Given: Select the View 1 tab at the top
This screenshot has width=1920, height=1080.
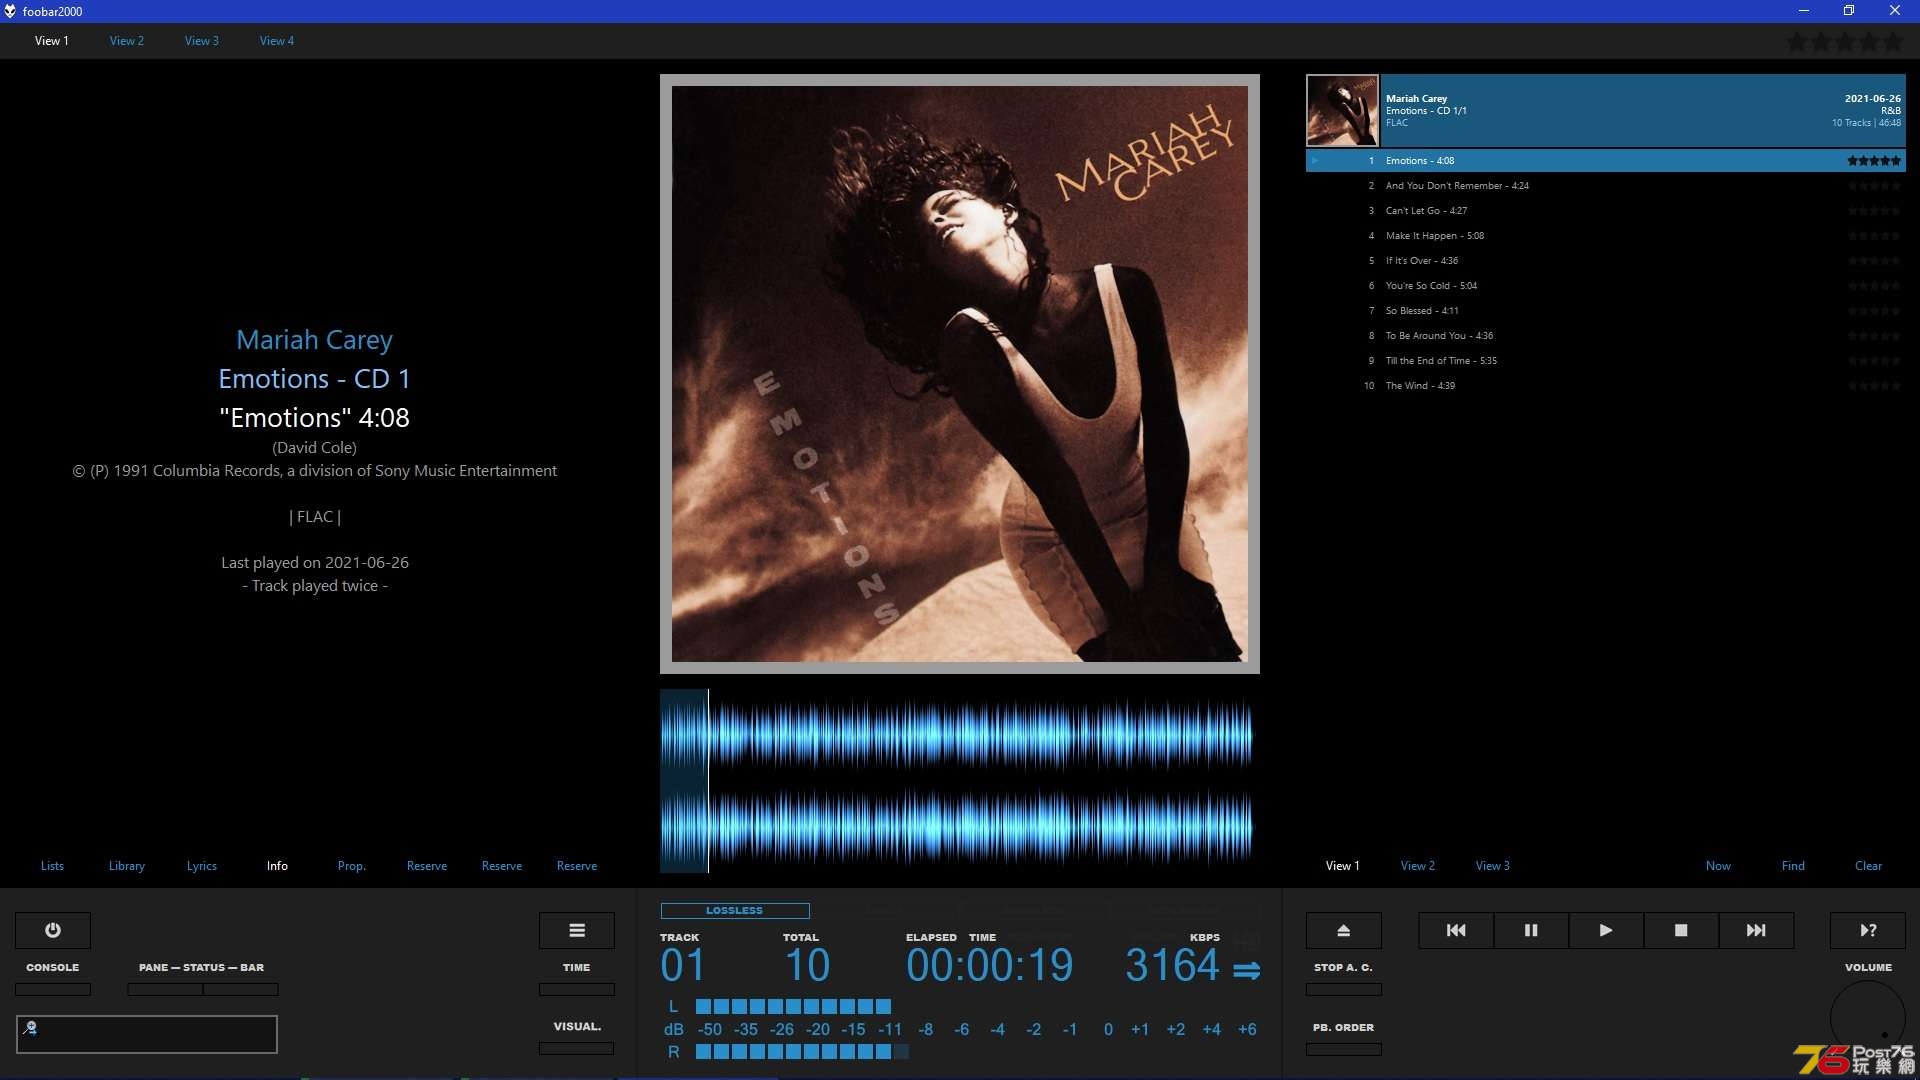Looking at the screenshot, I should [x=52, y=41].
